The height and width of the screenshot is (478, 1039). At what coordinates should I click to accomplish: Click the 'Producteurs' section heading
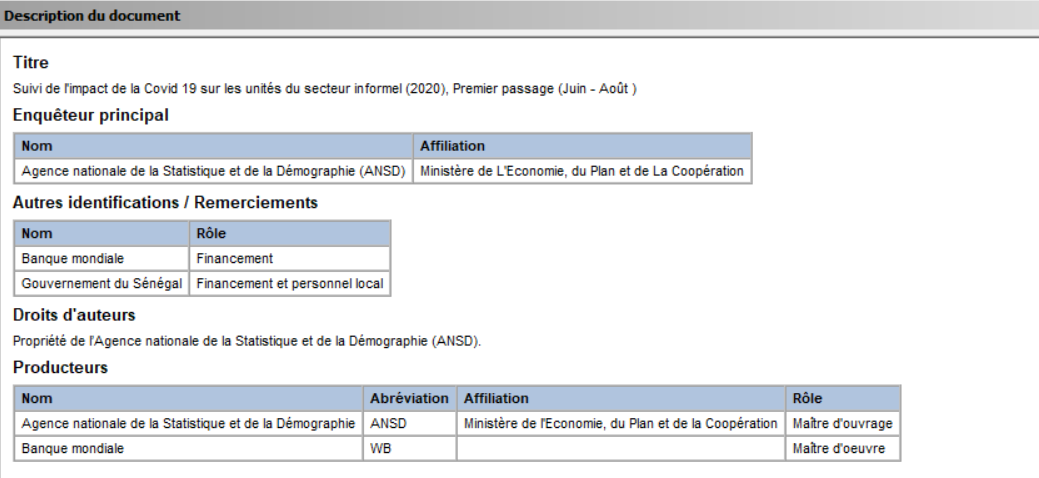click(61, 369)
